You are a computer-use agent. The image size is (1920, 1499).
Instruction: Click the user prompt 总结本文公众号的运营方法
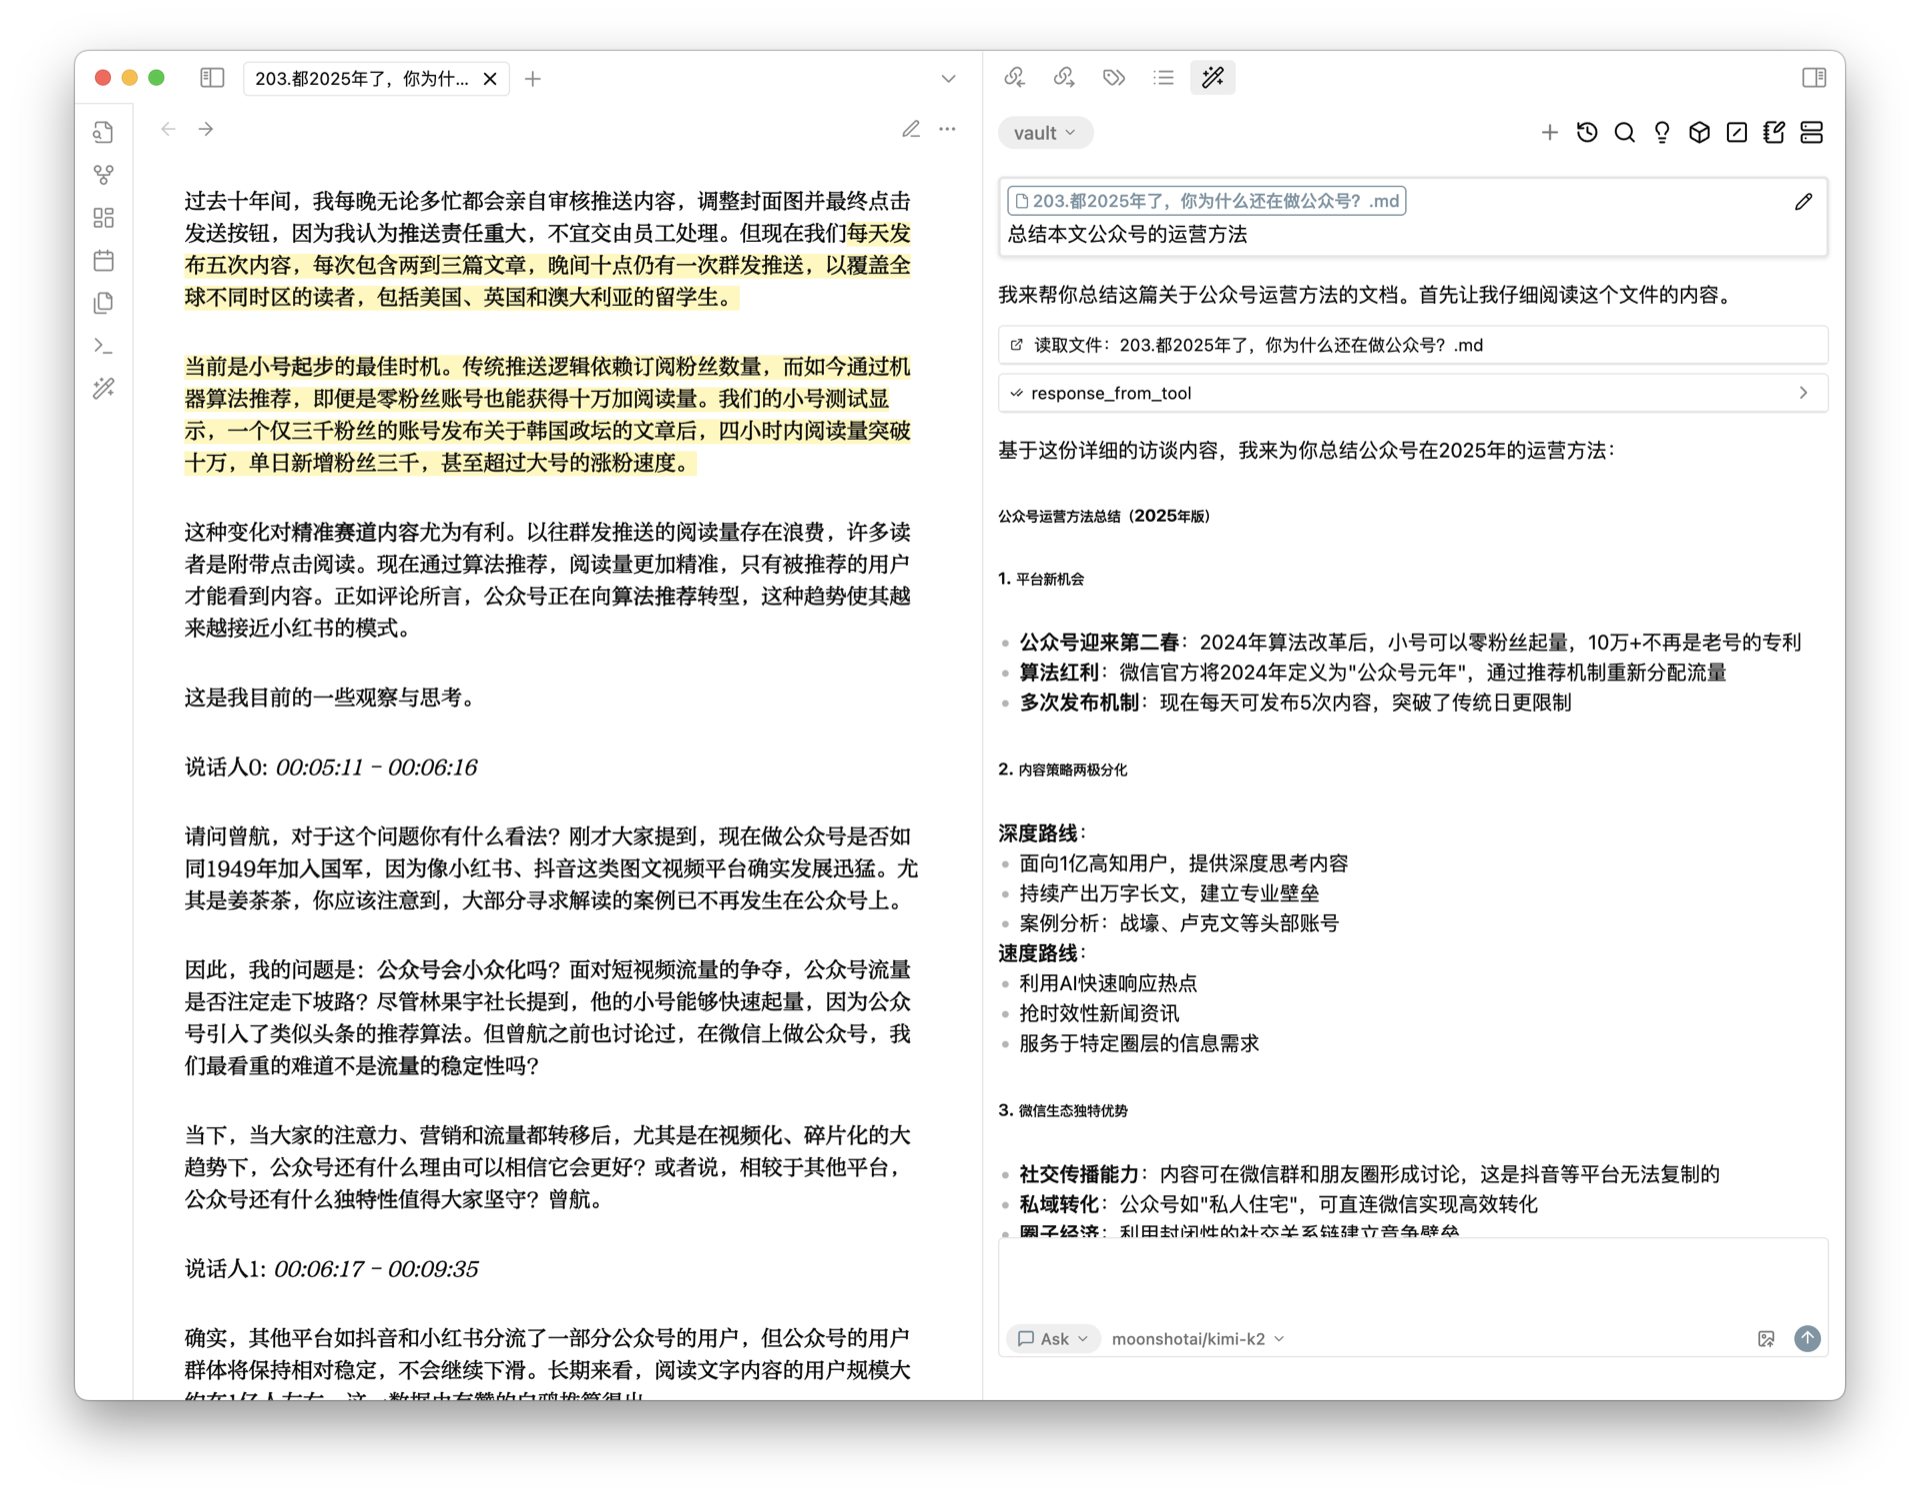coord(1127,235)
